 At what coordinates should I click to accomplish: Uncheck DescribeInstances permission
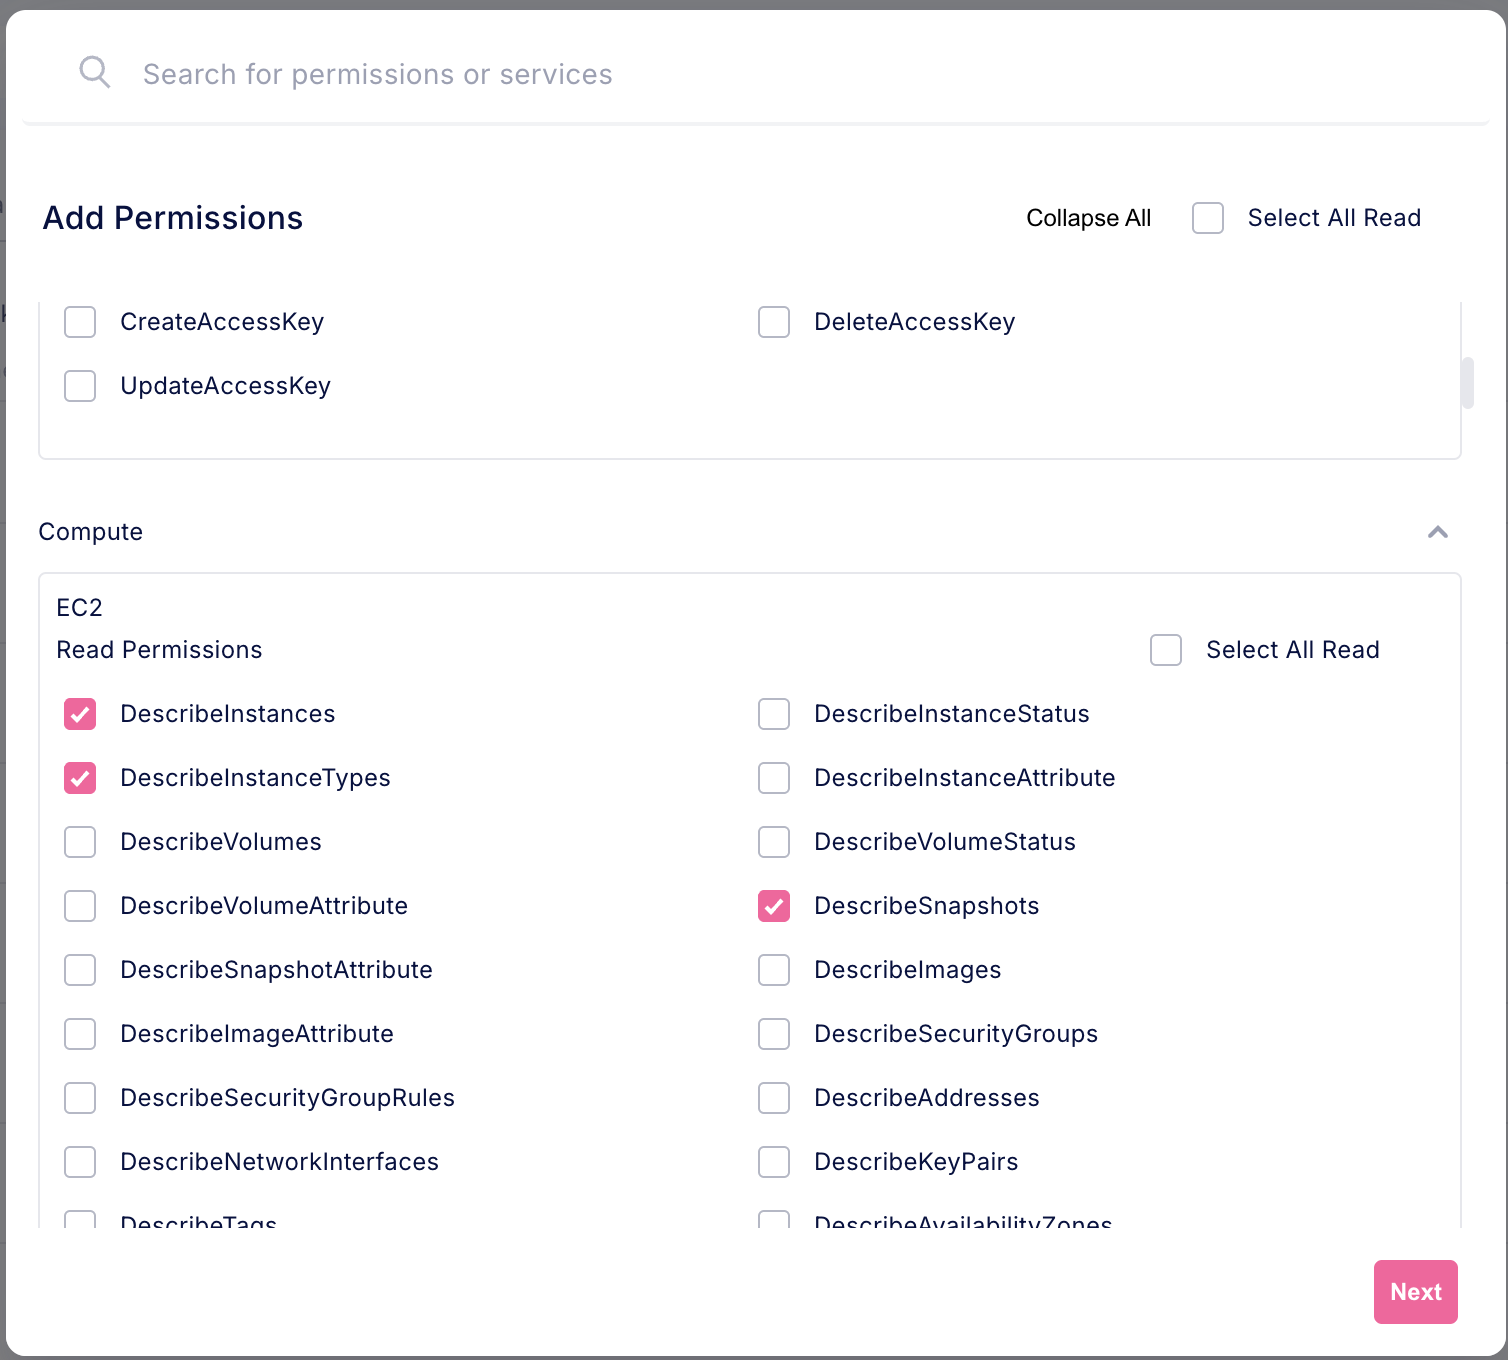80,714
